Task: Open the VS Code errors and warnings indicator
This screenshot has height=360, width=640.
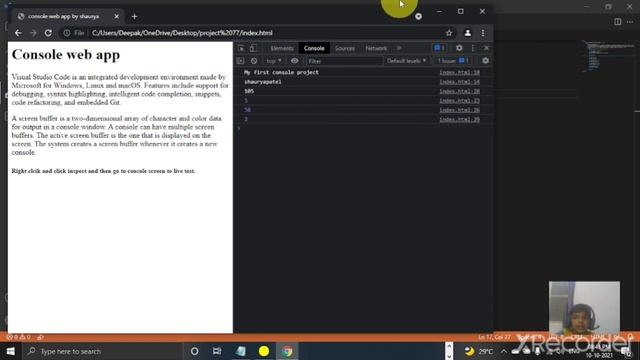Action: (x=18, y=337)
